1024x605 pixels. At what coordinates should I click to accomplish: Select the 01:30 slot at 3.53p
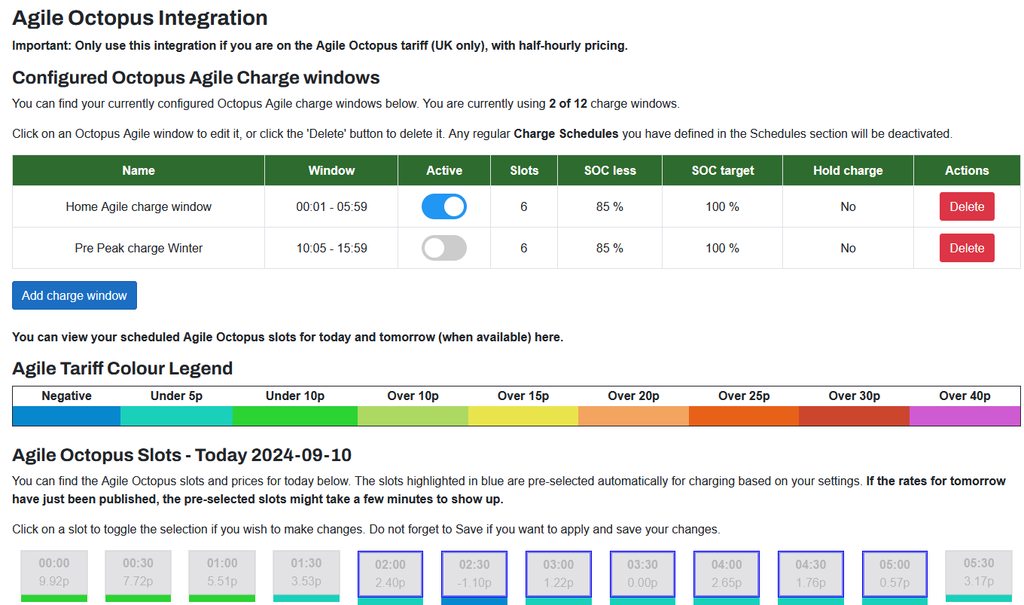[x=306, y=573]
